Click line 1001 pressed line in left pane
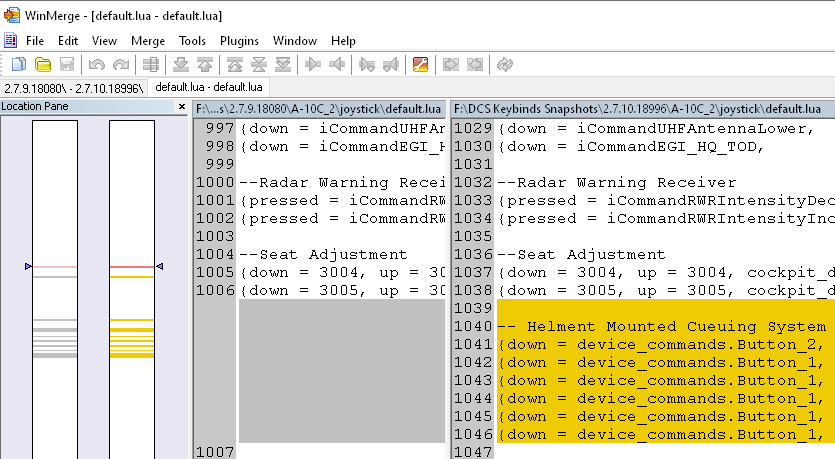This screenshot has width=835, height=459. (342, 201)
